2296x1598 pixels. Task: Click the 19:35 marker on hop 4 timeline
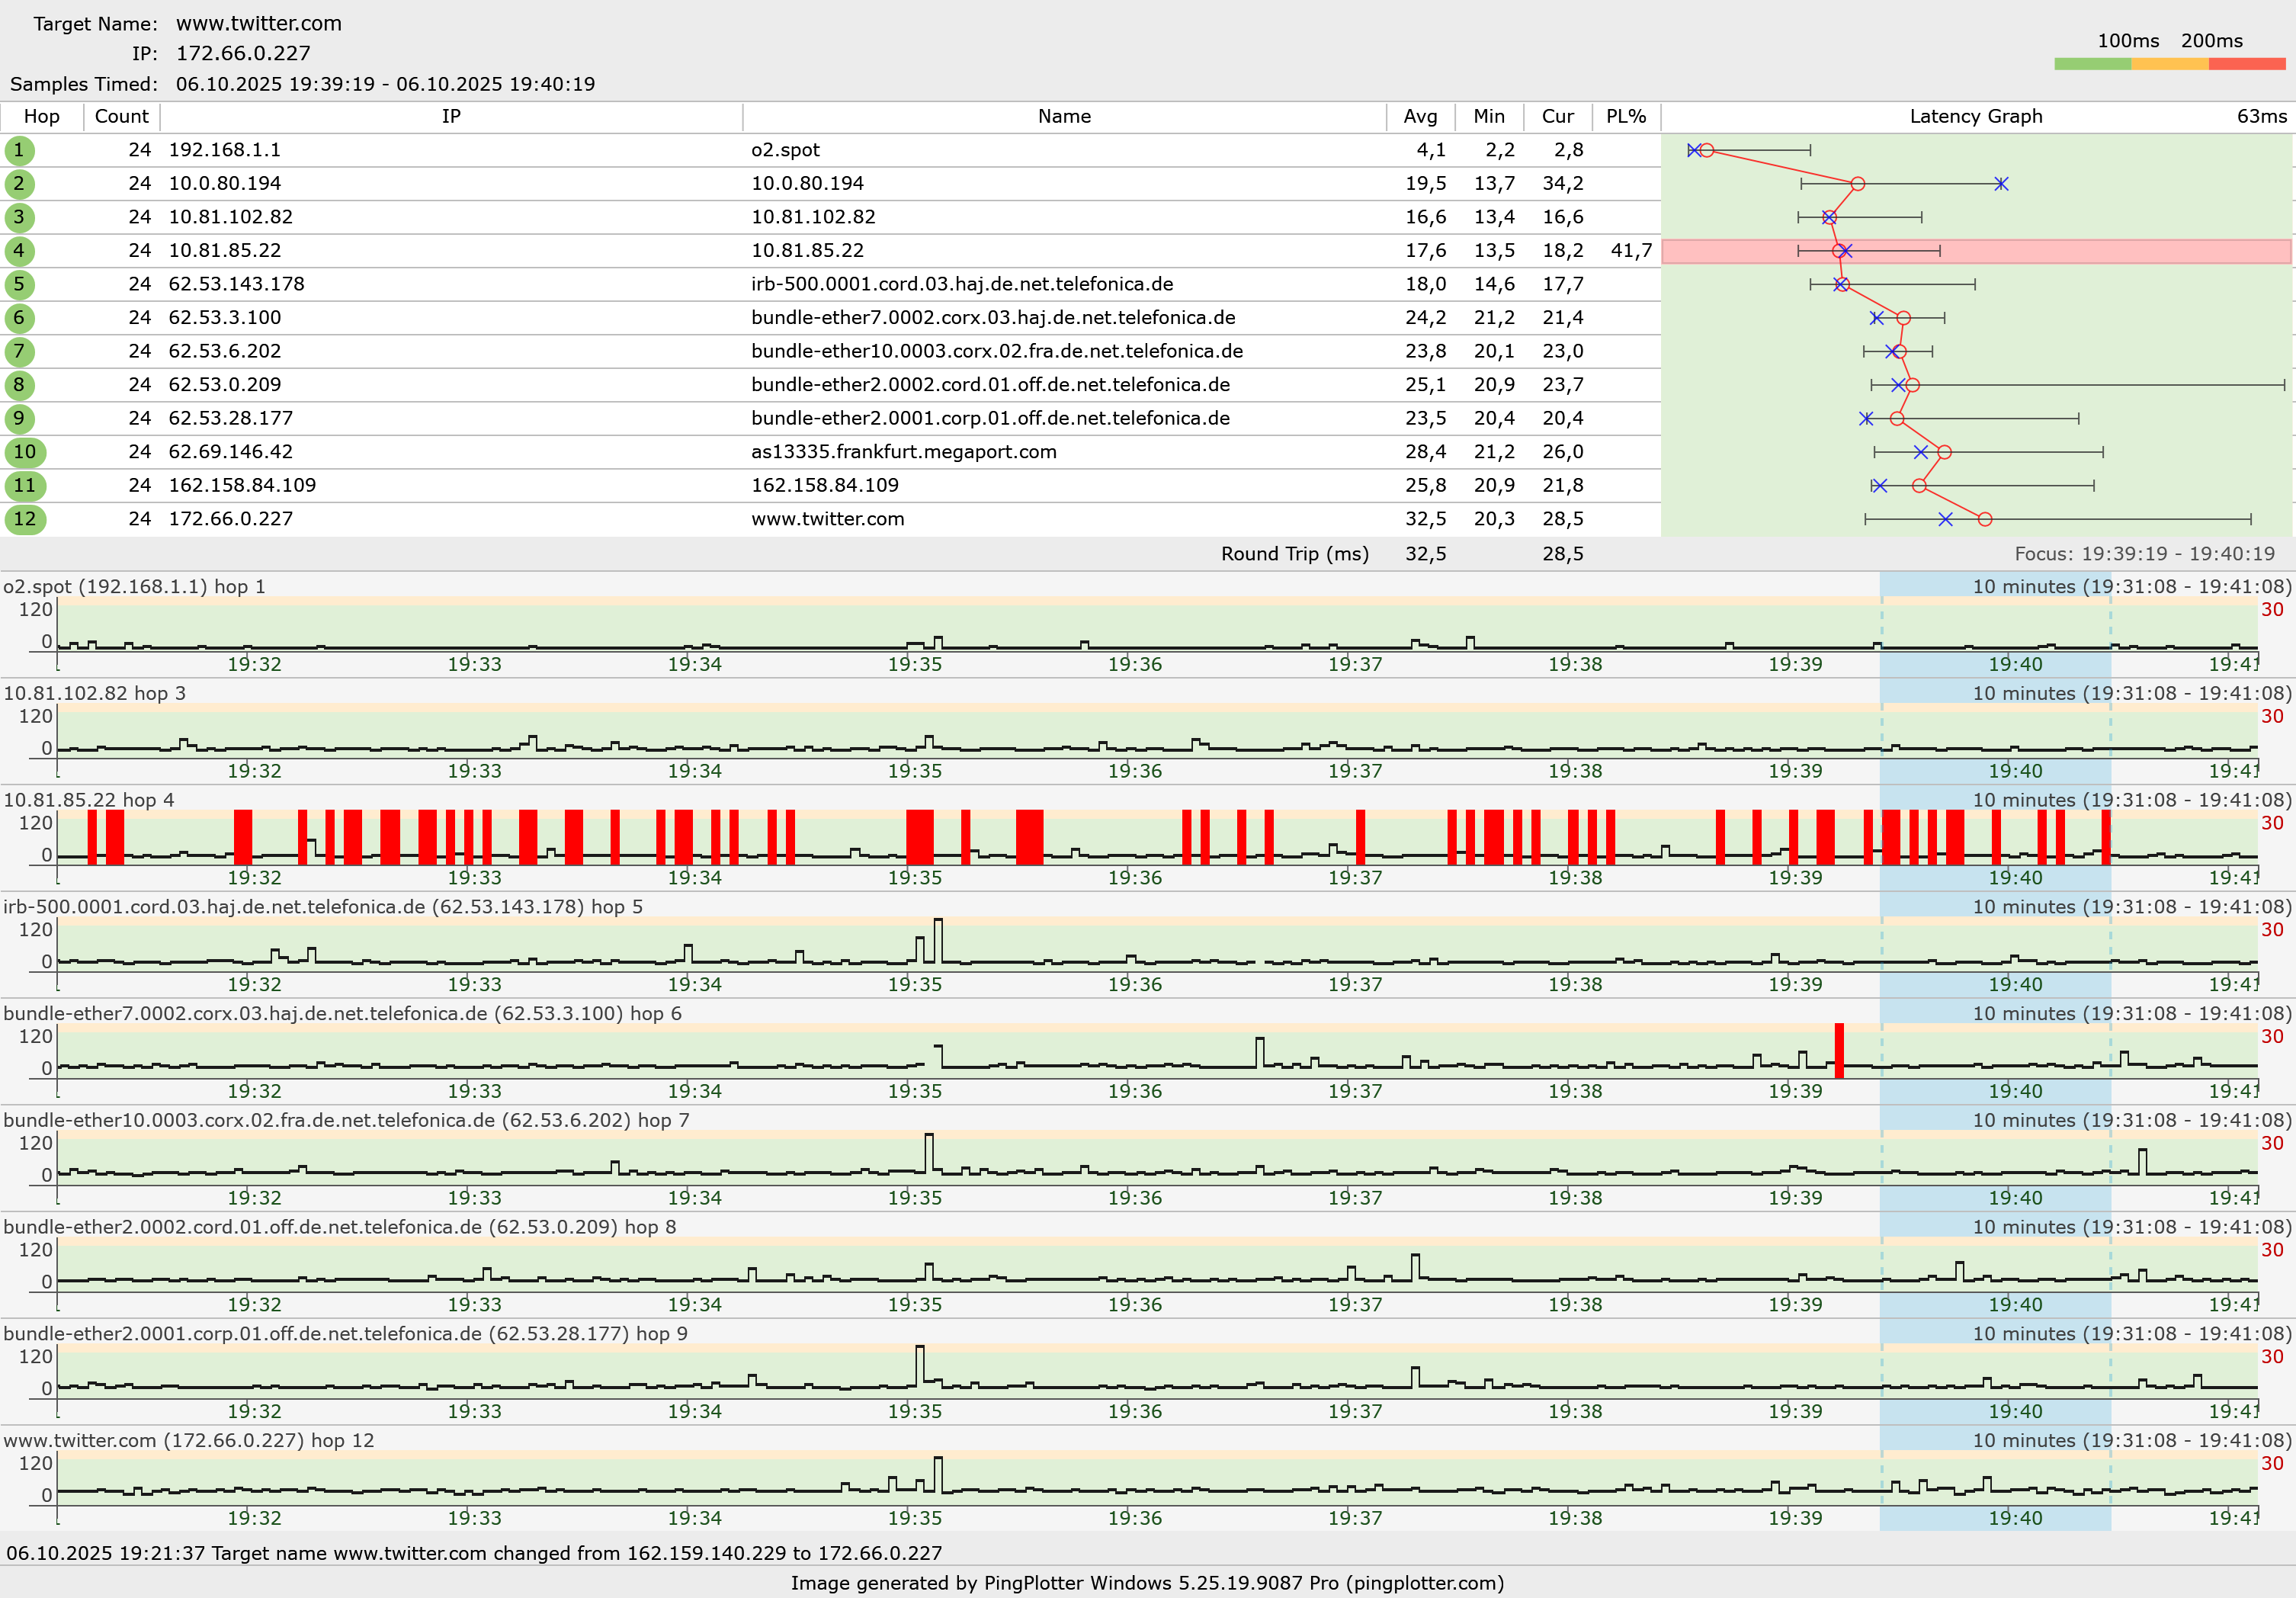click(x=915, y=877)
